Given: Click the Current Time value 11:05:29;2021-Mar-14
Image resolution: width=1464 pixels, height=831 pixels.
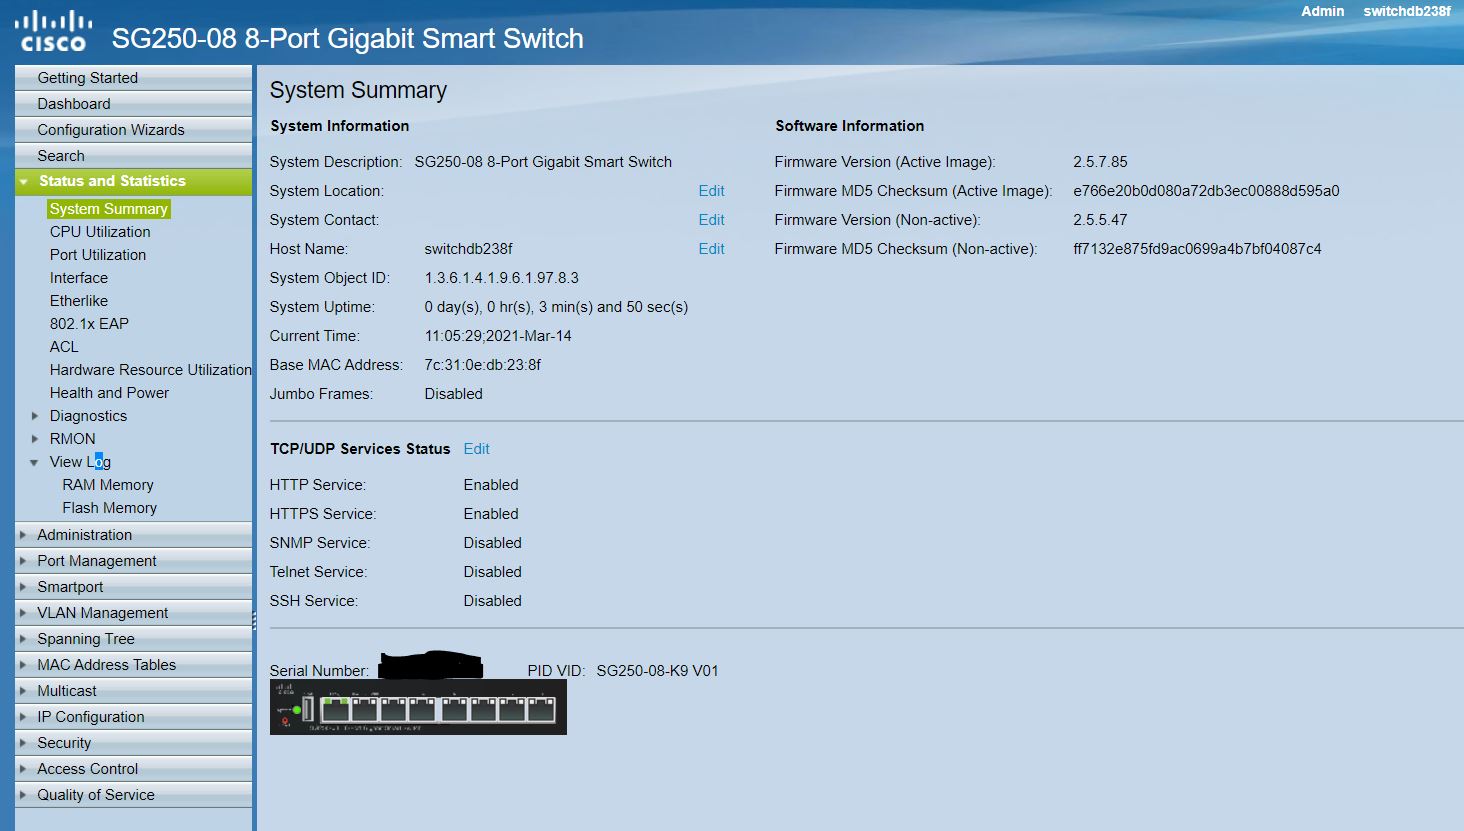Looking at the screenshot, I should pyautogui.click(x=498, y=336).
